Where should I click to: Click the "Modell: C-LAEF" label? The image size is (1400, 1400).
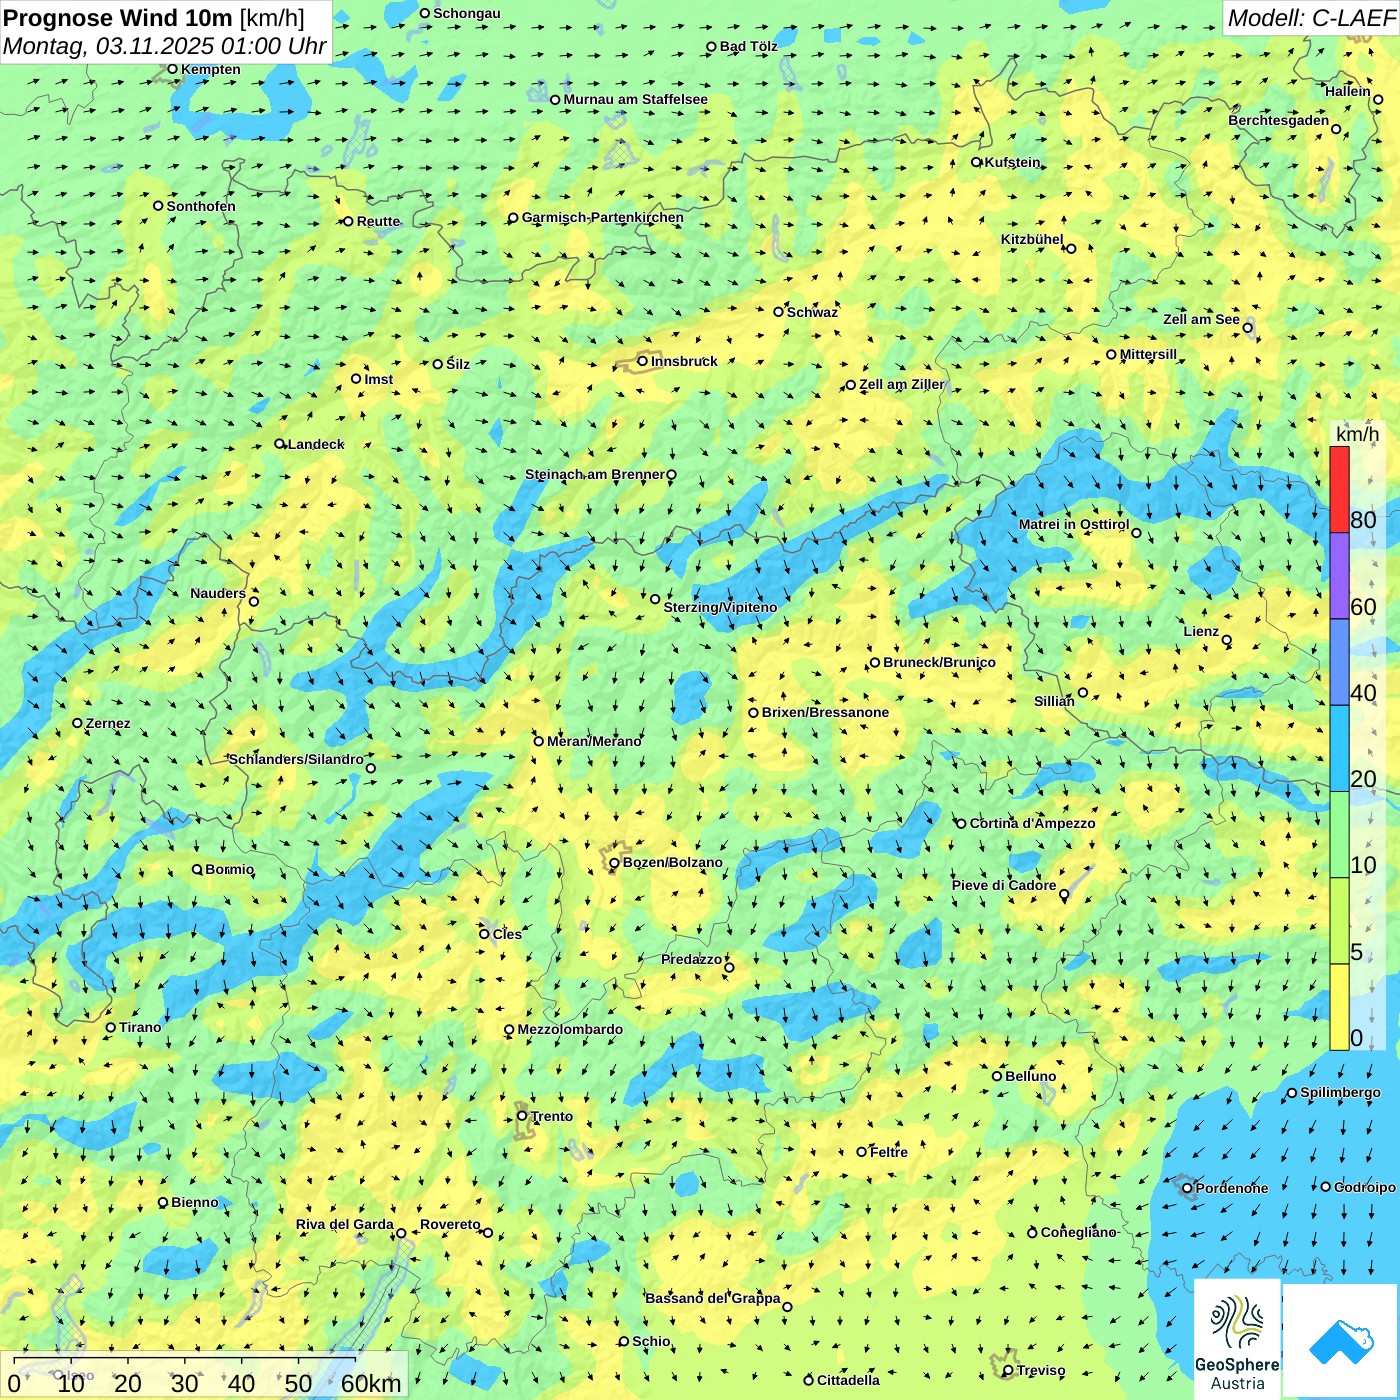(x=1311, y=18)
